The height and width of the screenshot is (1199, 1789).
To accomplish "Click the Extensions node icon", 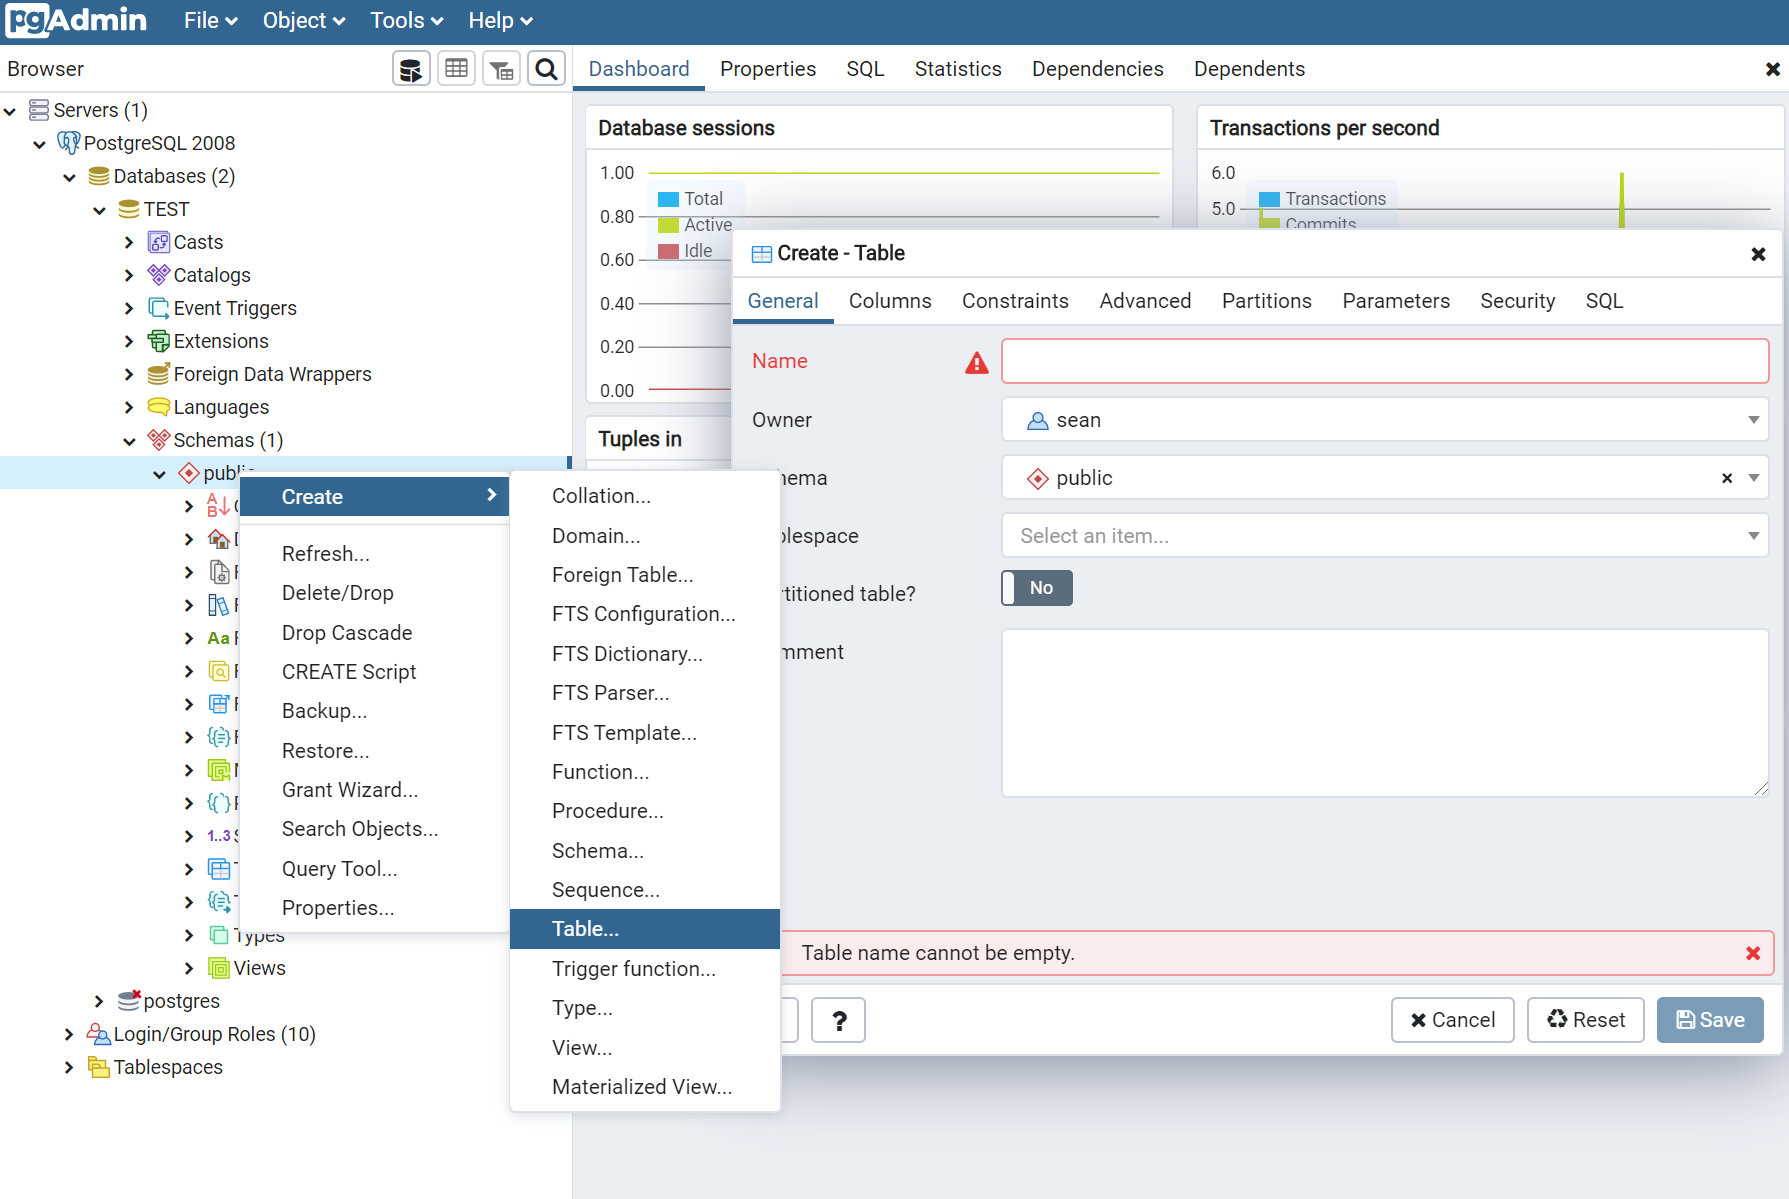I will click(158, 341).
